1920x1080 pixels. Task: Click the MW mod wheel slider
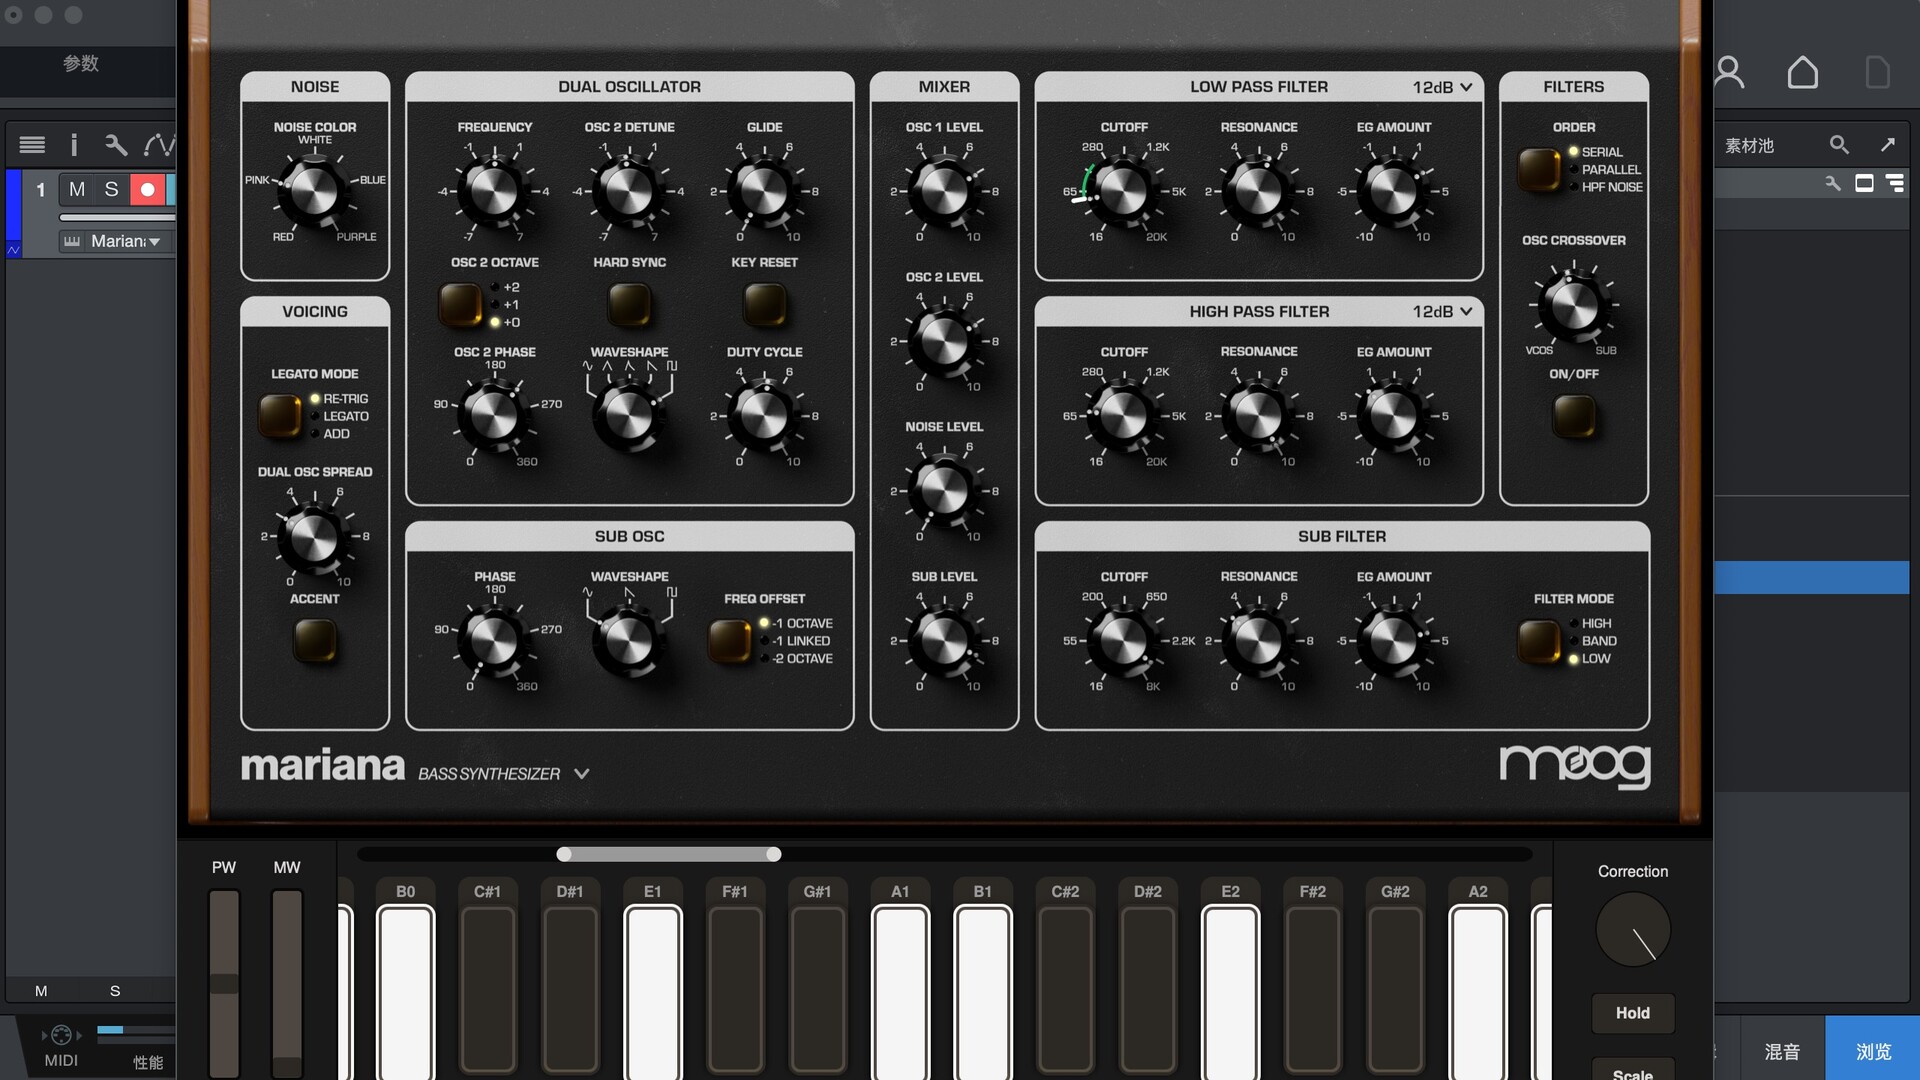pyautogui.click(x=287, y=980)
